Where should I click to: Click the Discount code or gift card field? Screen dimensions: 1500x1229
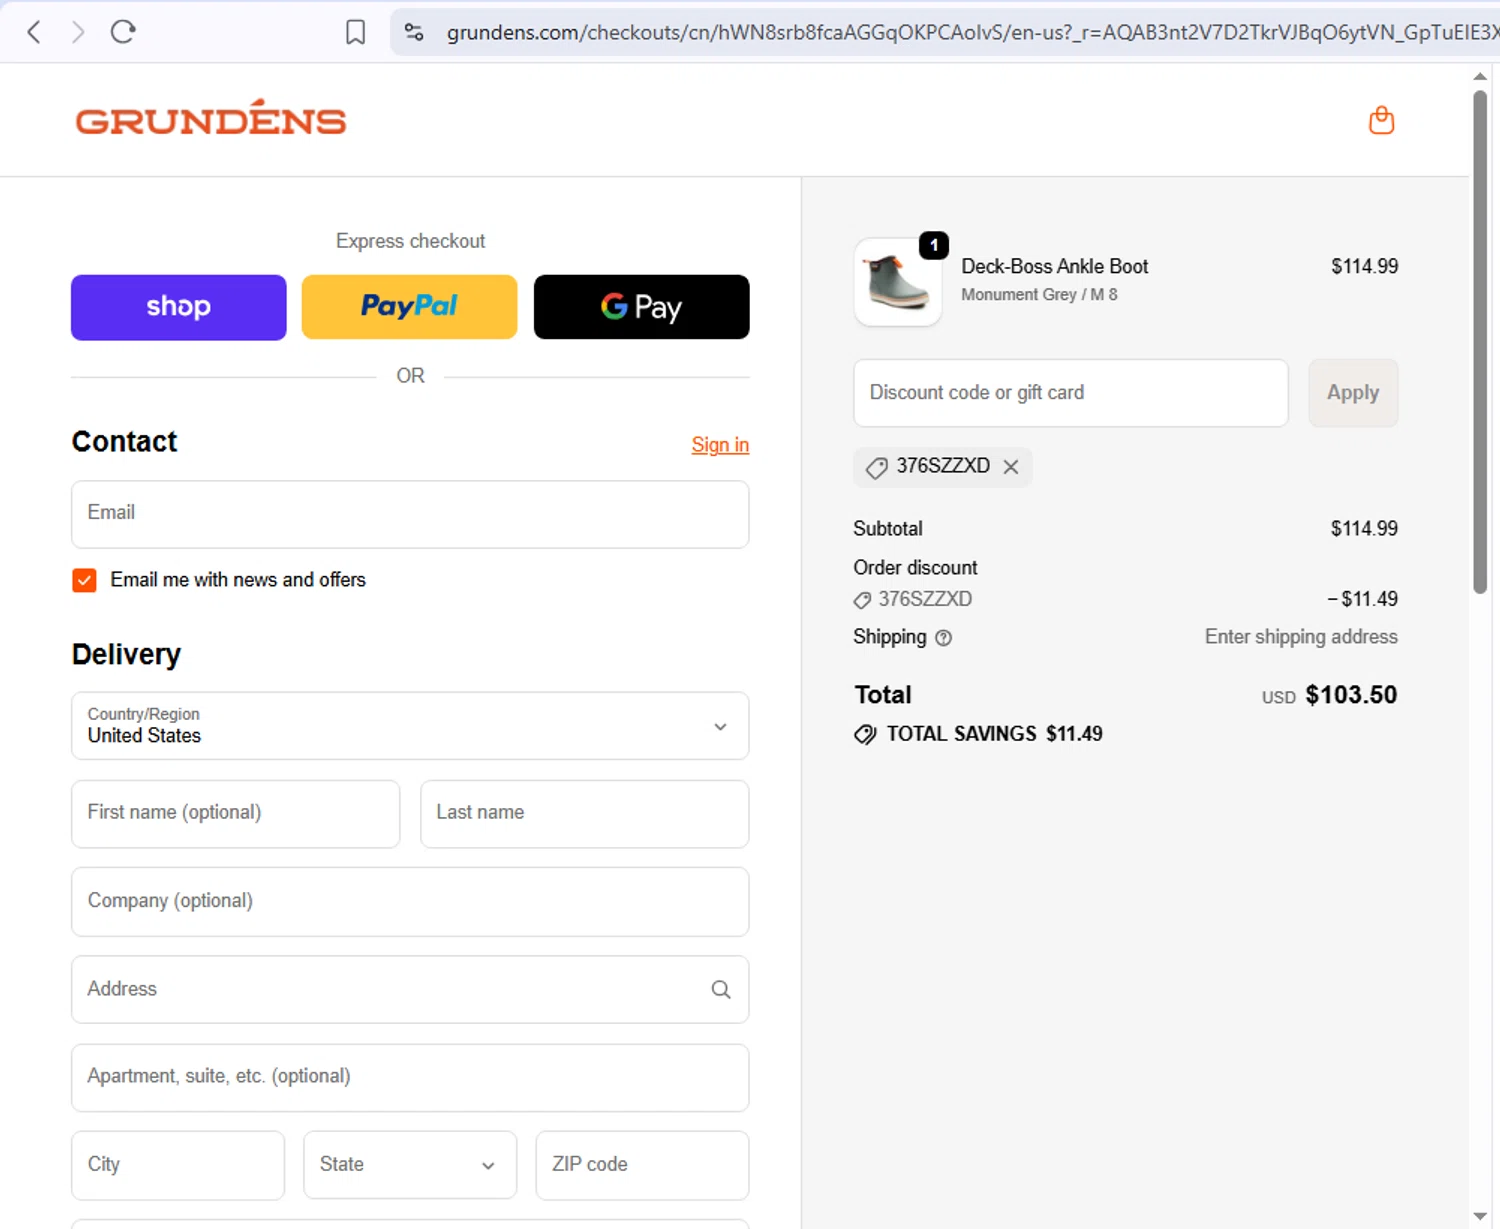(x=1071, y=393)
